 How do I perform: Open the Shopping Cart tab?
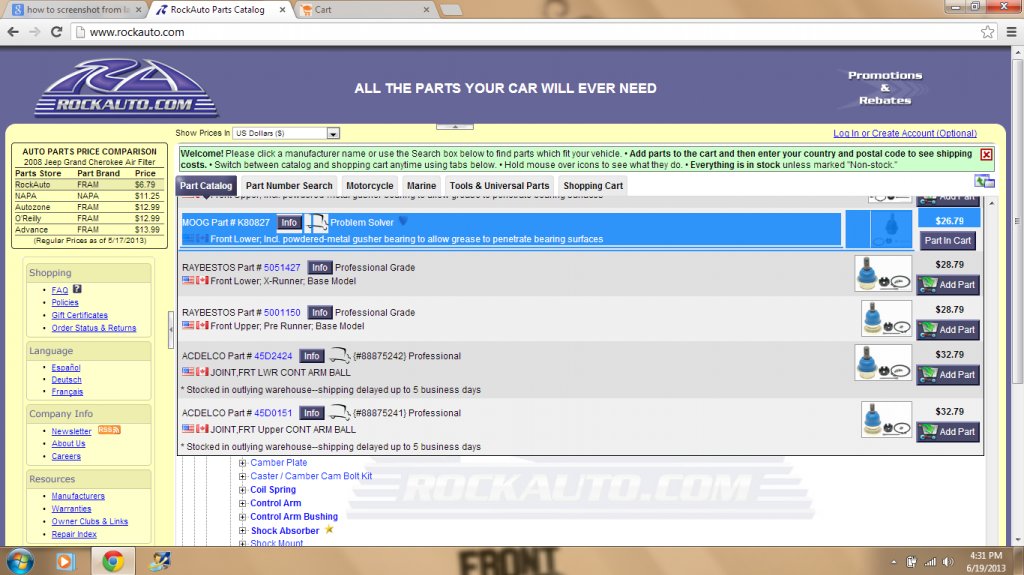coord(593,186)
